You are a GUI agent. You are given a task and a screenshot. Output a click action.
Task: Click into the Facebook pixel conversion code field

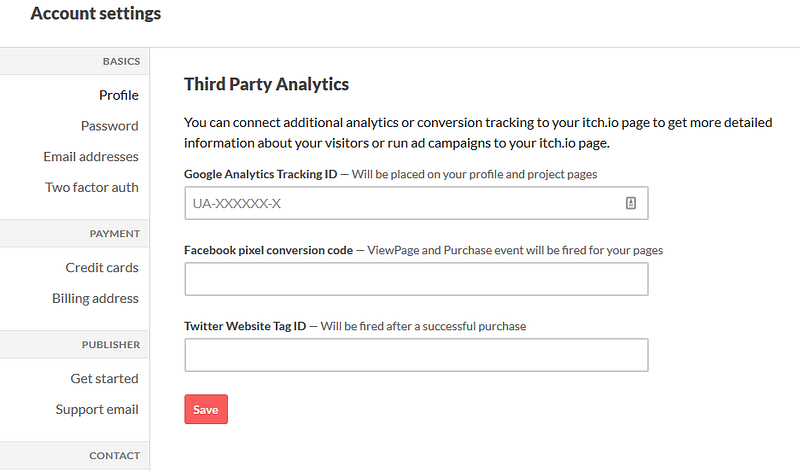(x=416, y=279)
